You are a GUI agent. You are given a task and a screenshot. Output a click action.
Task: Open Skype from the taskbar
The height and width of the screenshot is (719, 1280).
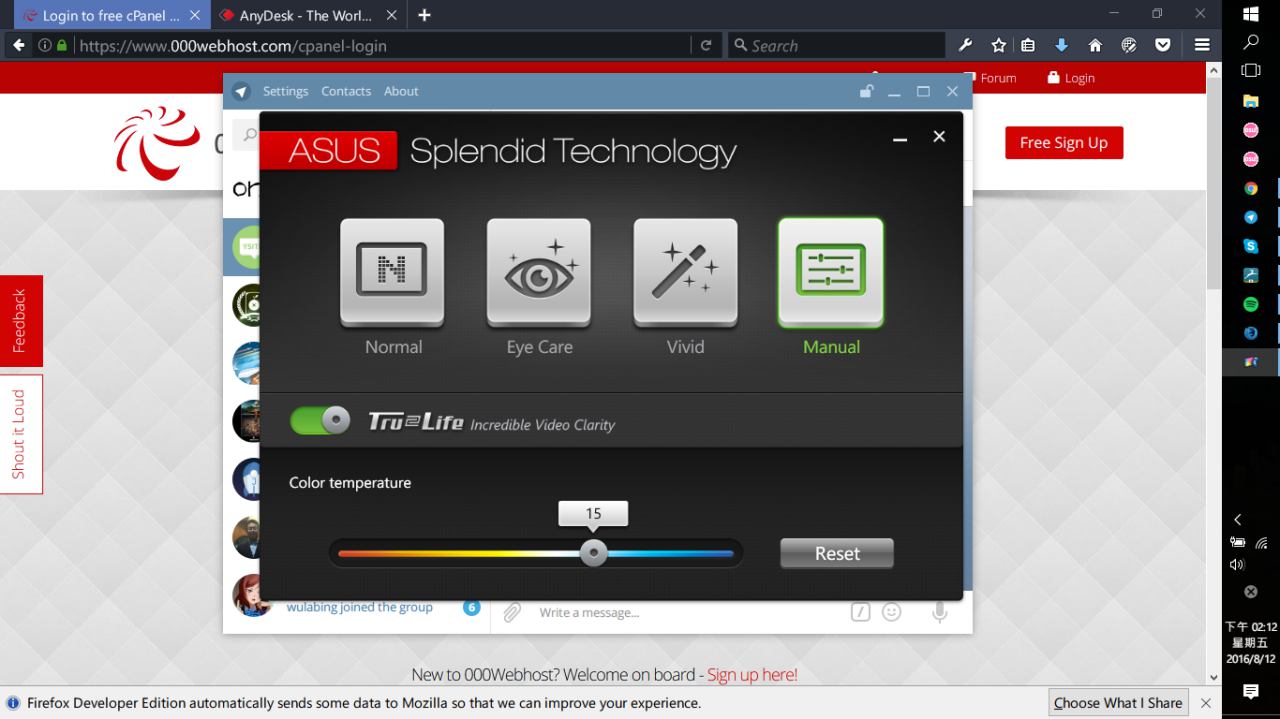1251,246
